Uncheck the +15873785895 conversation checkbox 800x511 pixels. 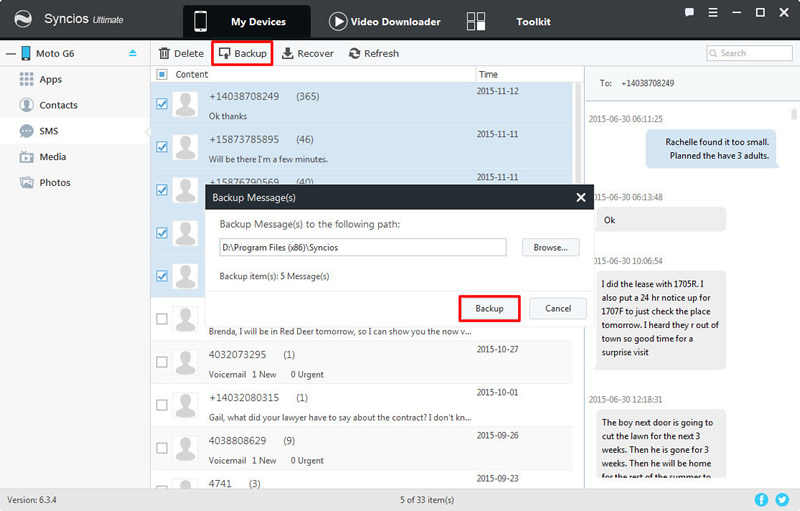(162, 147)
